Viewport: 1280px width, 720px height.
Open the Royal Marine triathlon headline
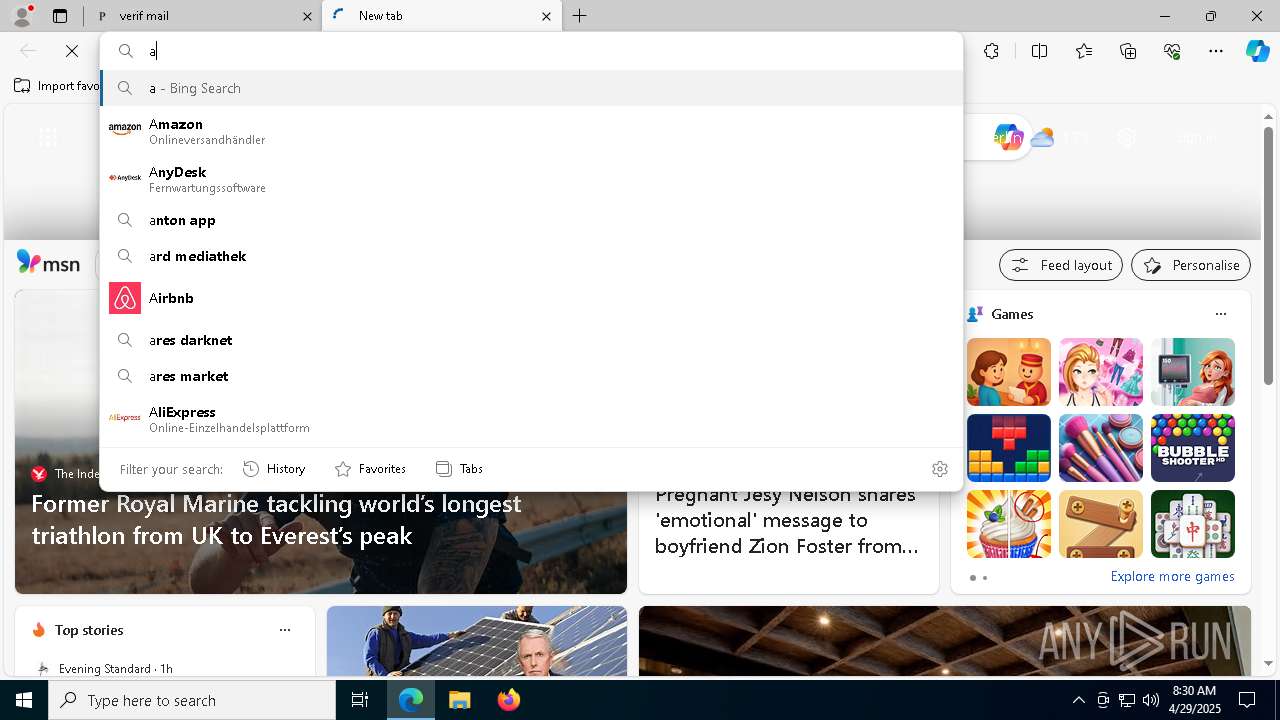[x=276, y=520]
